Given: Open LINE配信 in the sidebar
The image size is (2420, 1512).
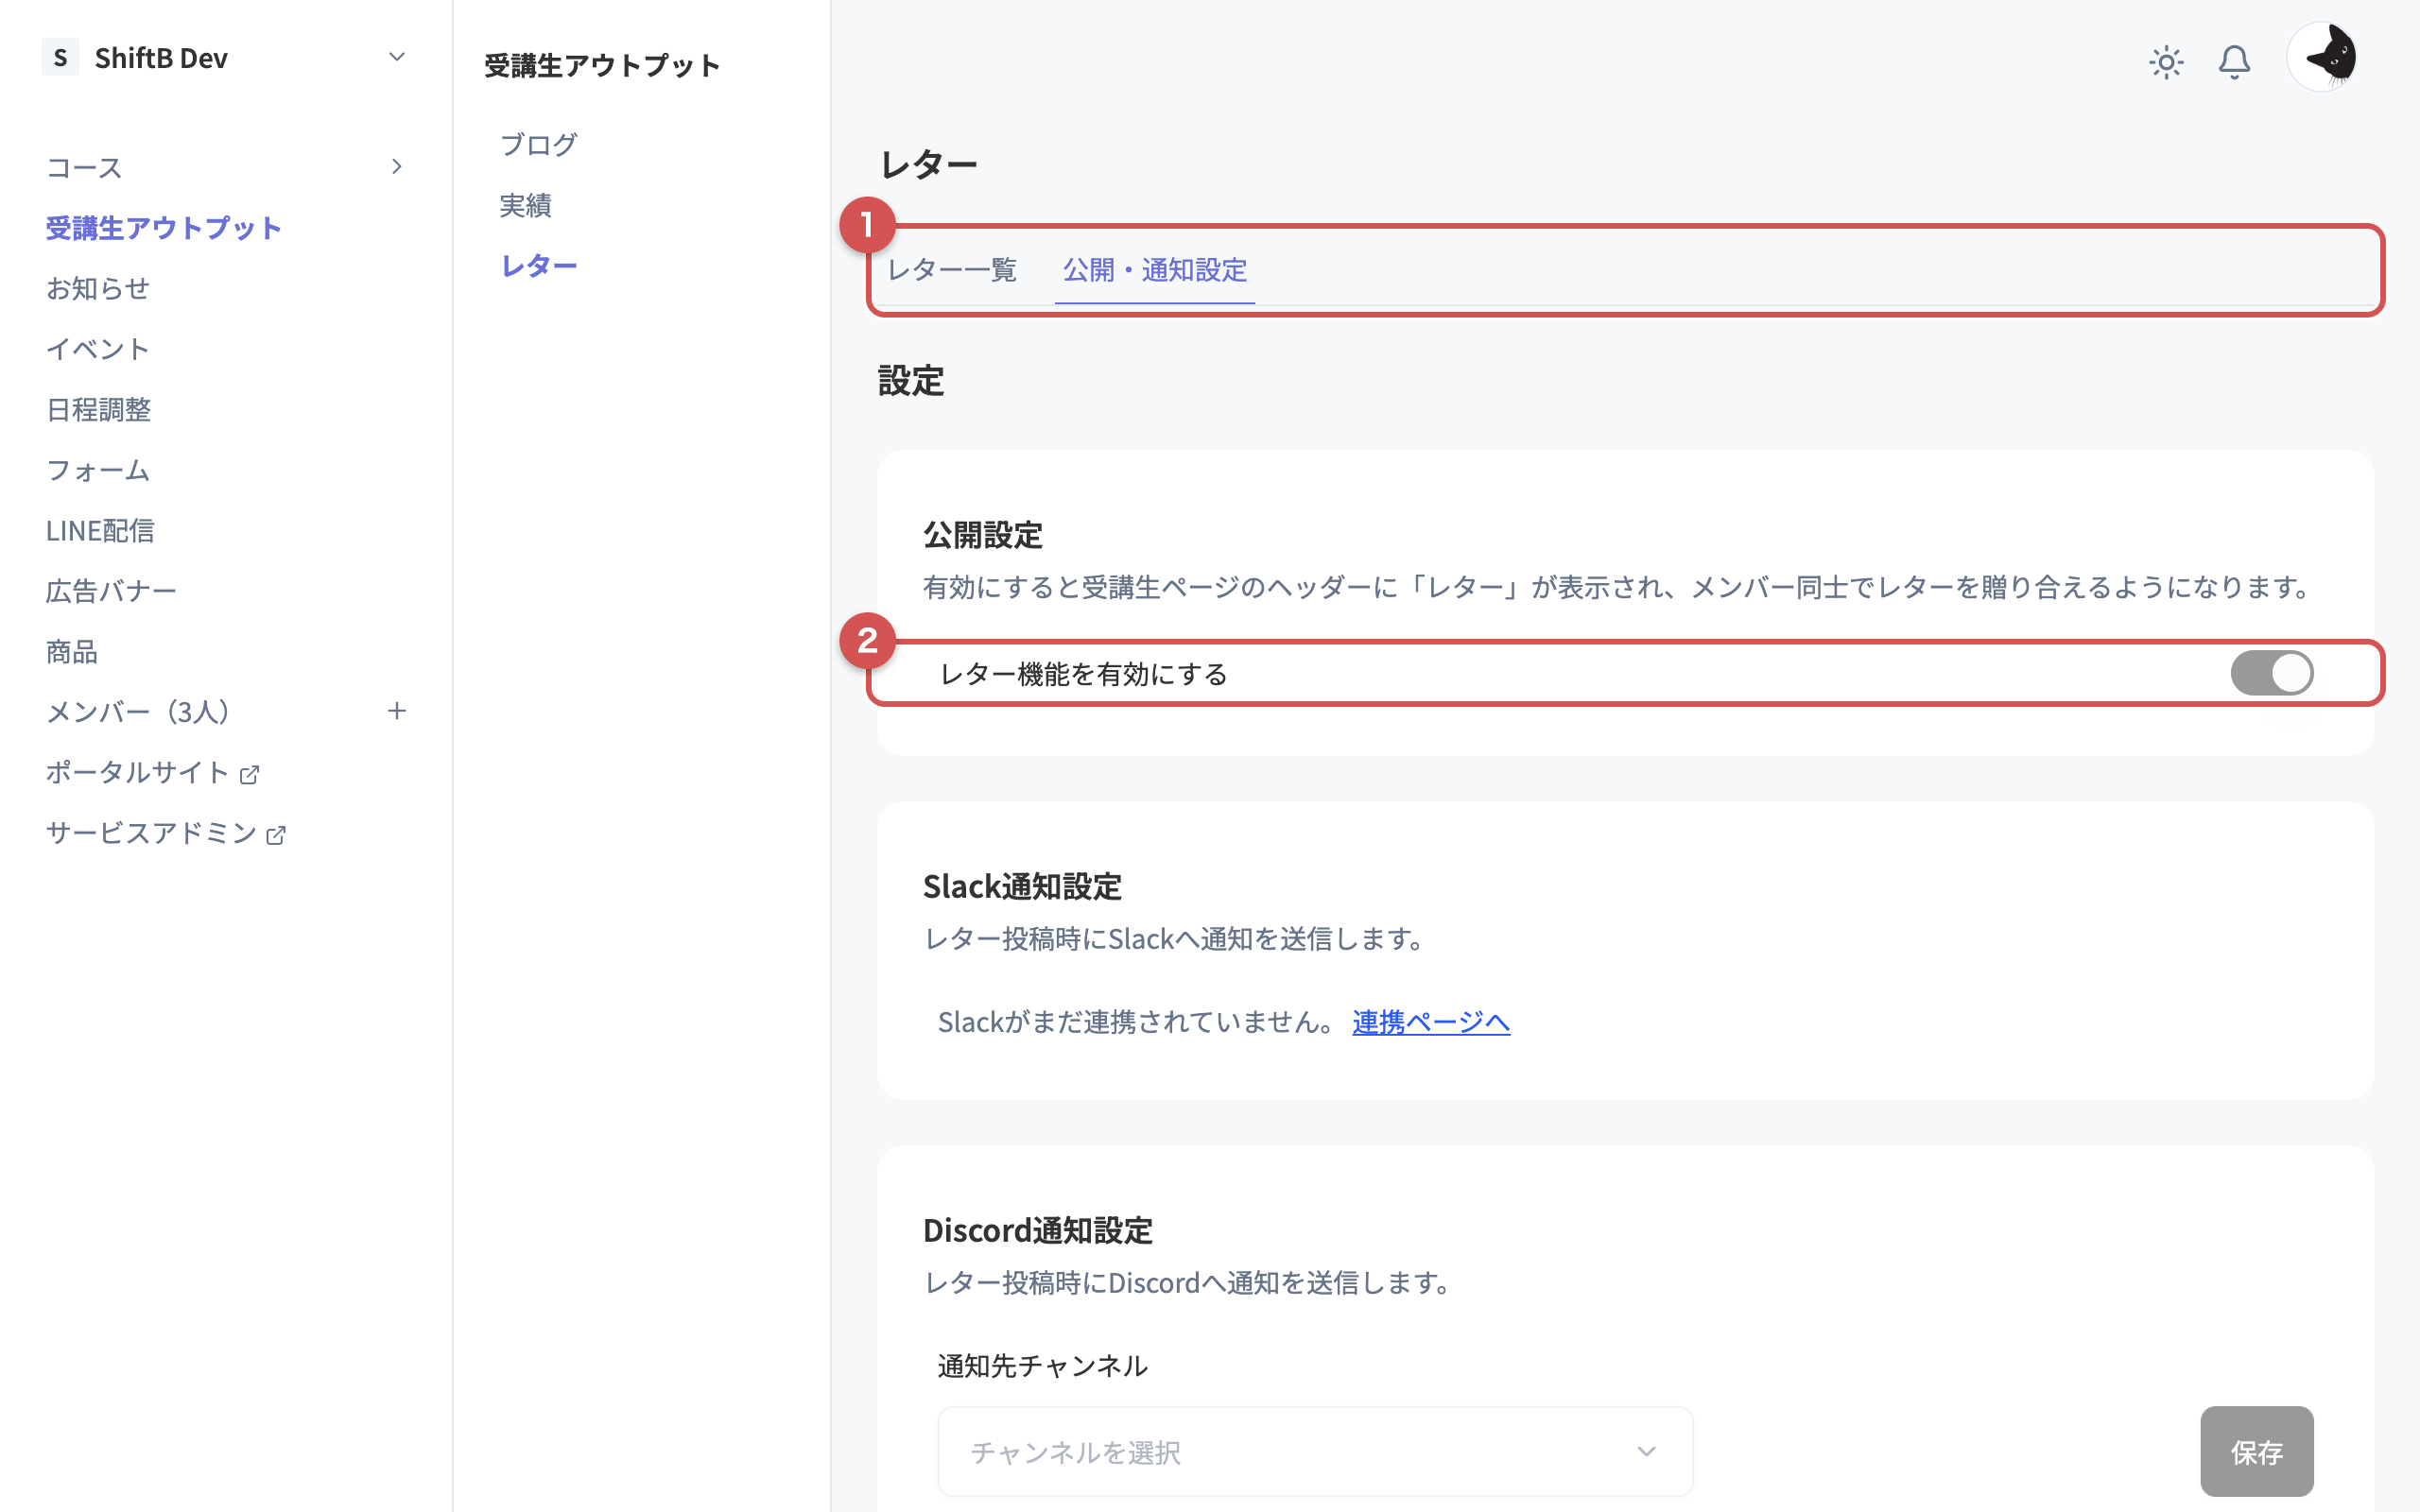Looking at the screenshot, I should coord(100,531).
